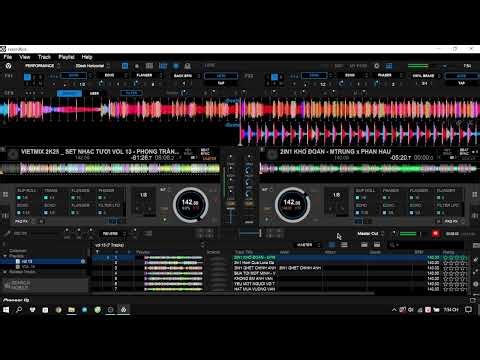Open the PERFORMANCE mode dropdown
Image resolution: width=480 pixels, height=360 pixels.
click(x=42, y=66)
